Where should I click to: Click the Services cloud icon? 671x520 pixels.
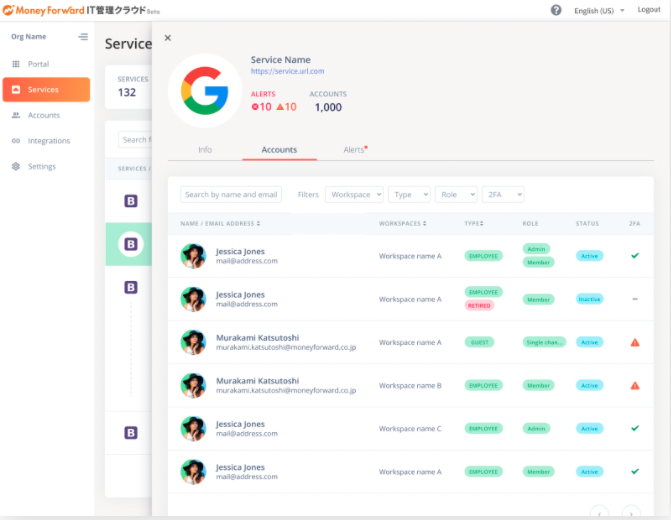[x=16, y=89]
